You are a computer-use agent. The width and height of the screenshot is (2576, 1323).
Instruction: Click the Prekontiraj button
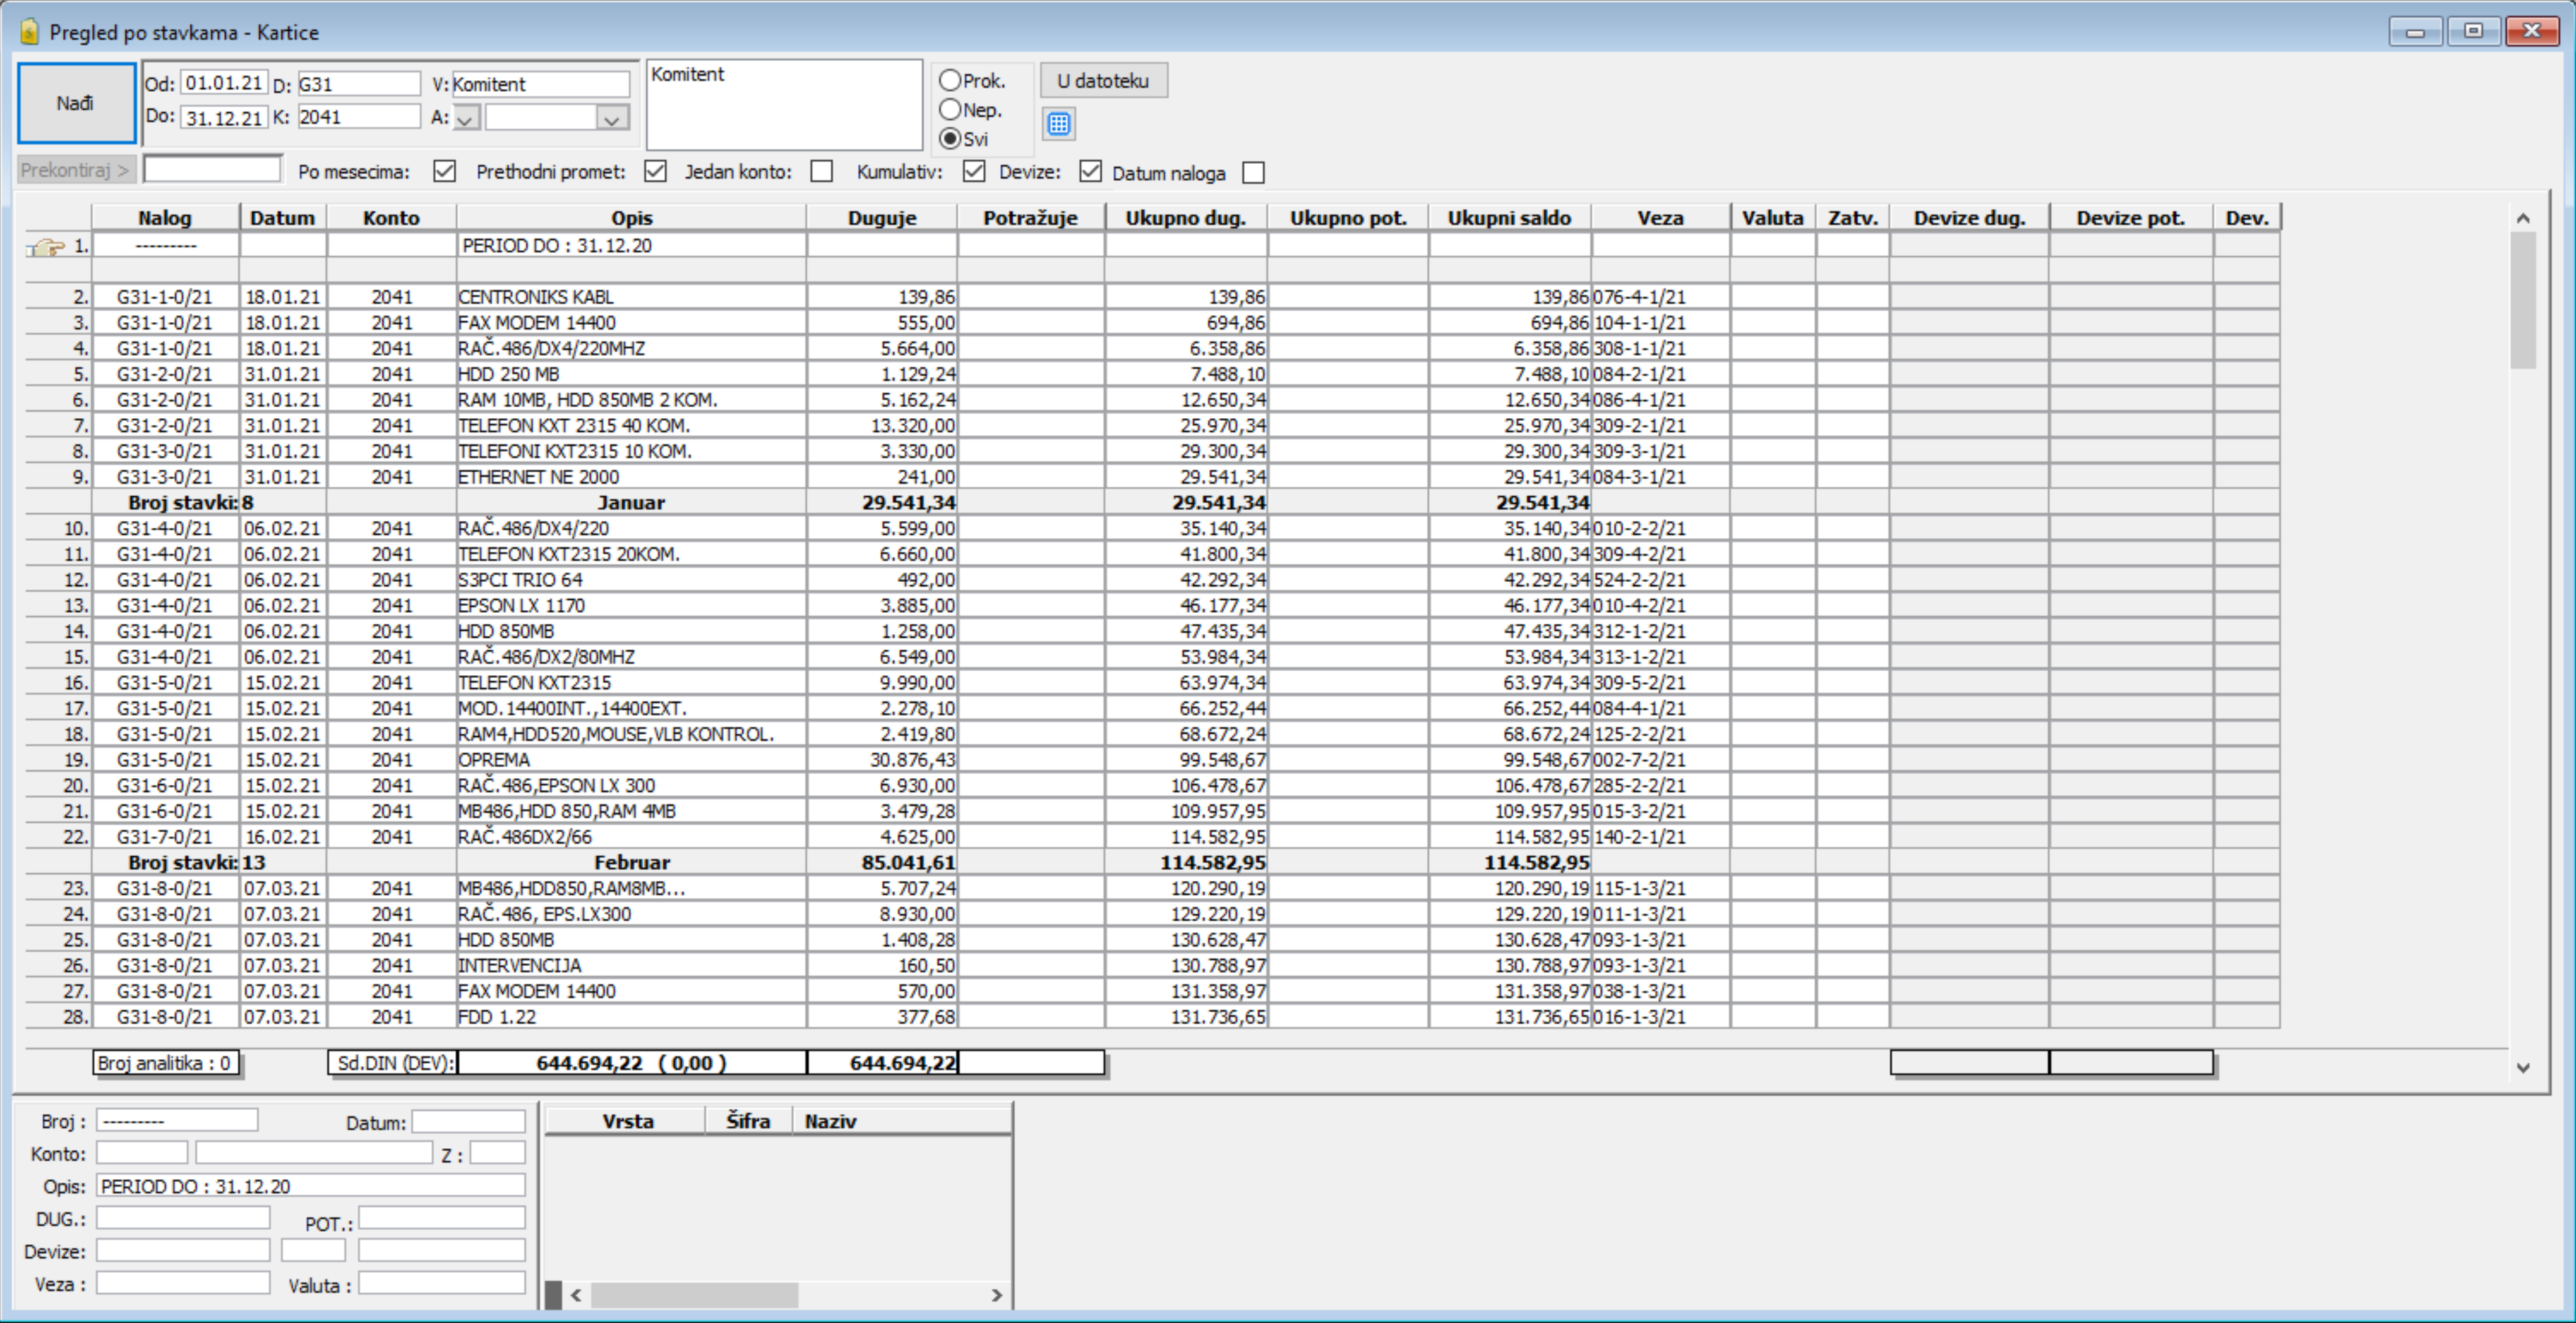pos(75,170)
